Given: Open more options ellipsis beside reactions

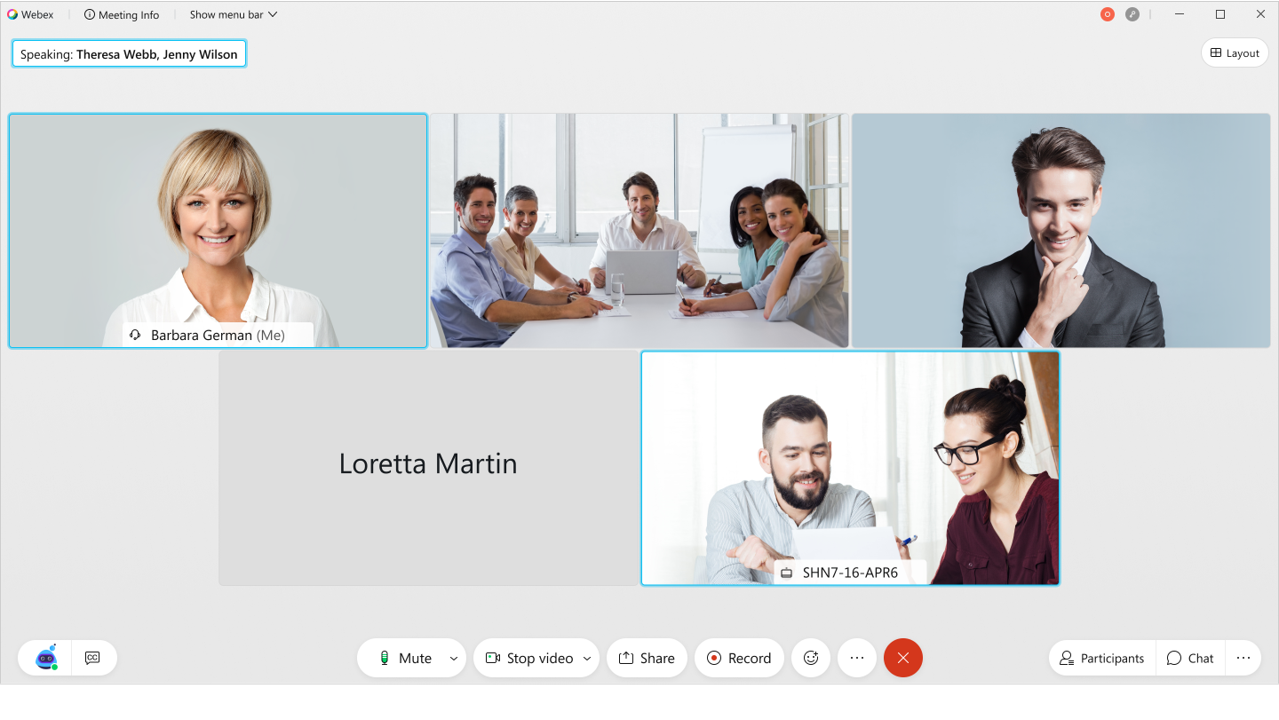Looking at the screenshot, I should 857,658.
